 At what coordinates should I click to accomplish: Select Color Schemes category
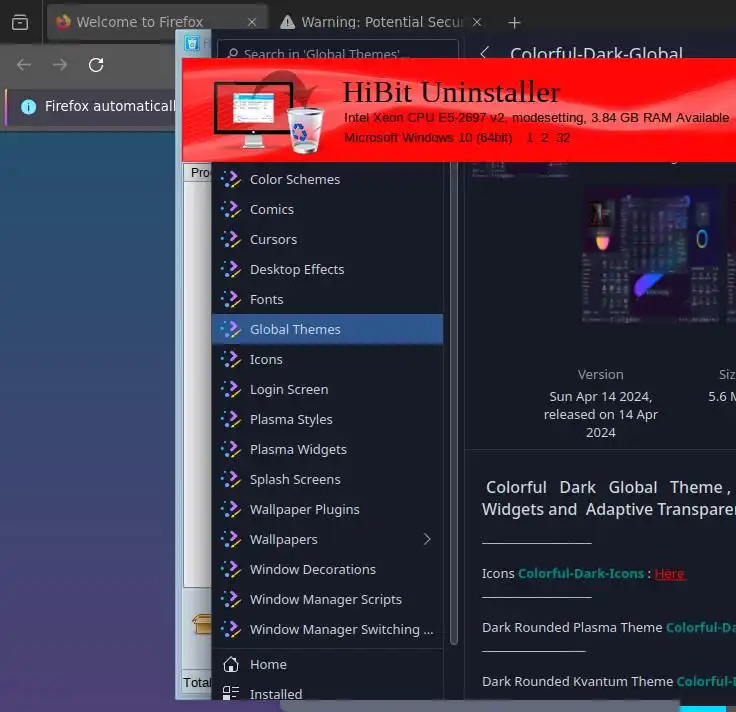tap(327, 179)
